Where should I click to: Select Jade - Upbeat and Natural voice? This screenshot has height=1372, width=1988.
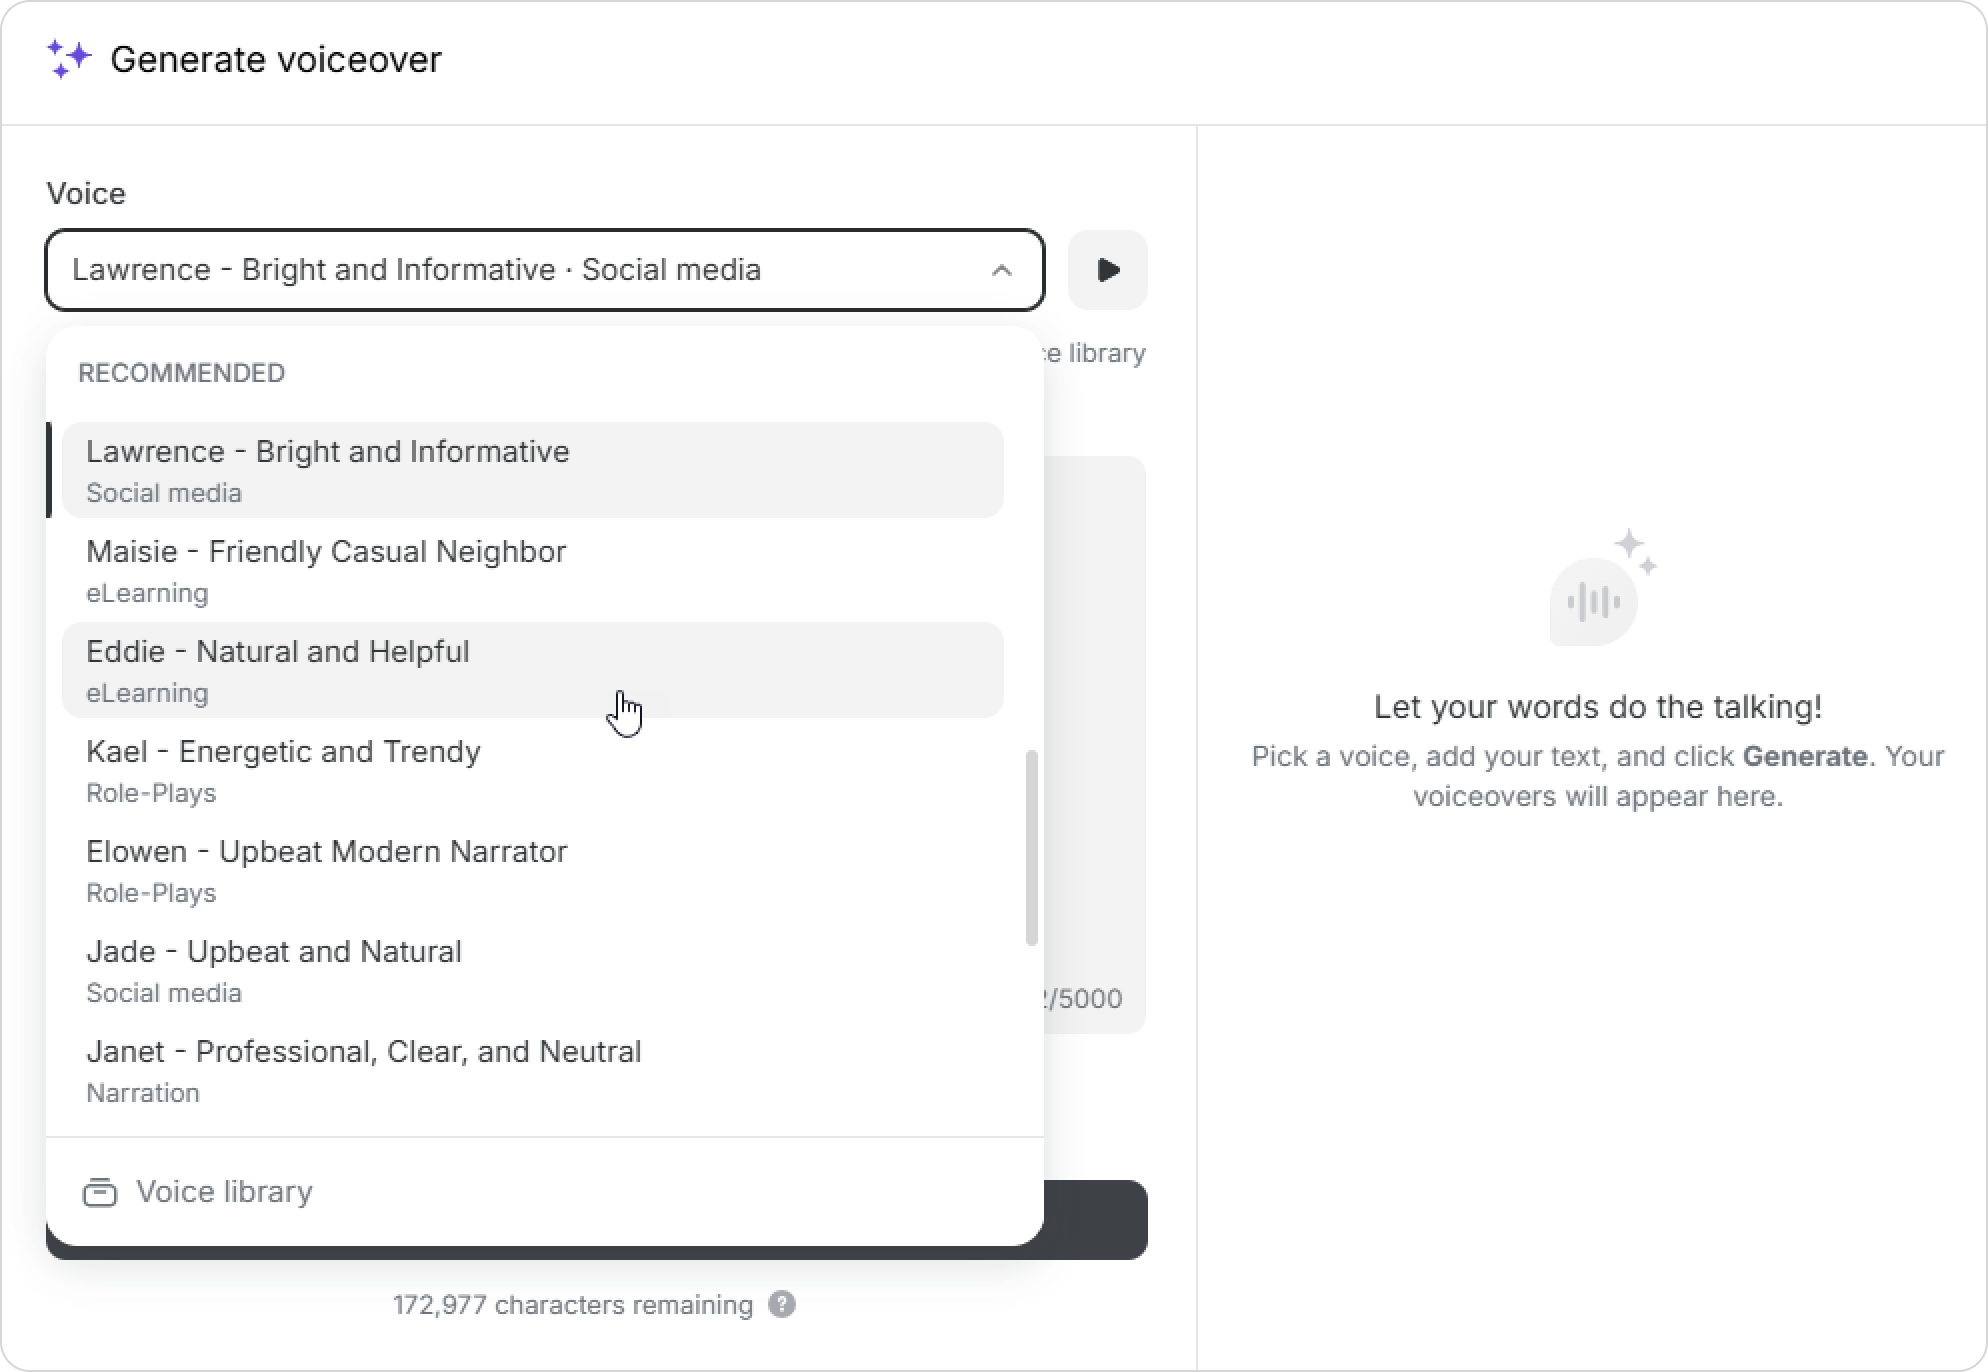pos(533,970)
